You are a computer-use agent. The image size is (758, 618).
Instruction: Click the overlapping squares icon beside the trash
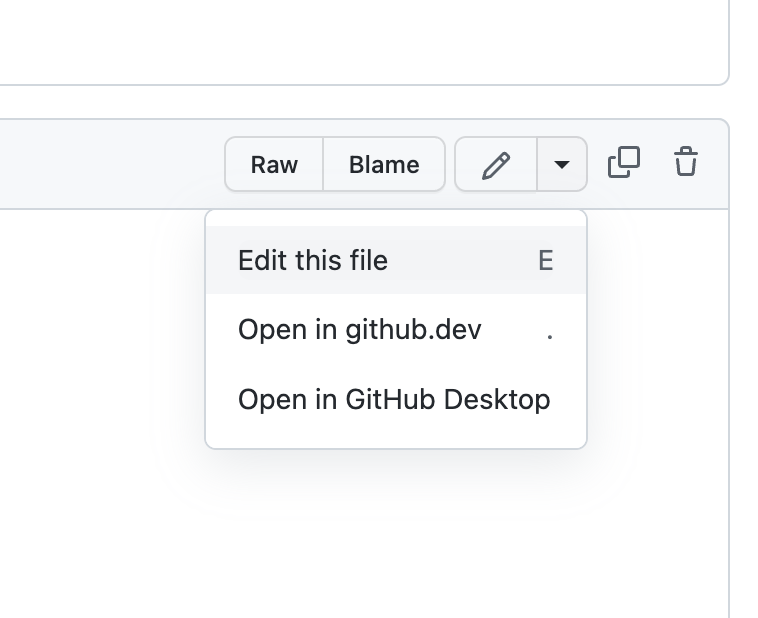coord(624,162)
